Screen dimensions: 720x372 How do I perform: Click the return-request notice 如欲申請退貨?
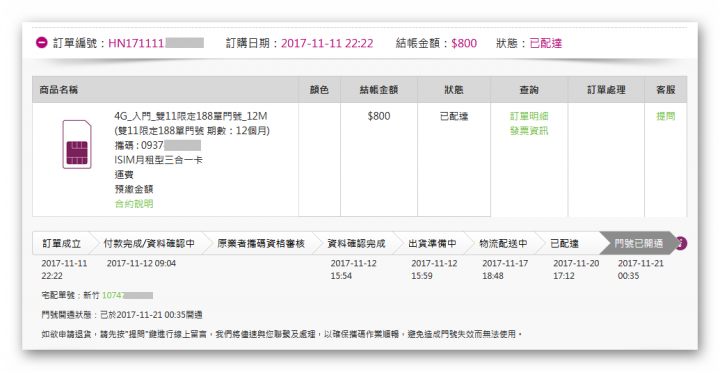281,334
